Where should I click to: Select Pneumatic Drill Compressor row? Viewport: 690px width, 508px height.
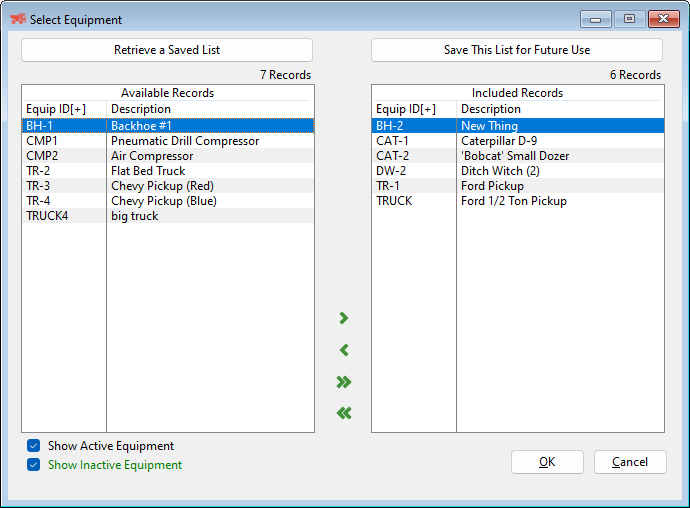(x=185, y=141)
